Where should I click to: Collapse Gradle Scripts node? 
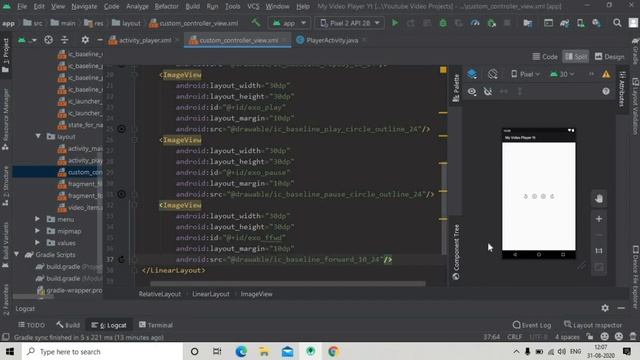[x=17, y=254]
